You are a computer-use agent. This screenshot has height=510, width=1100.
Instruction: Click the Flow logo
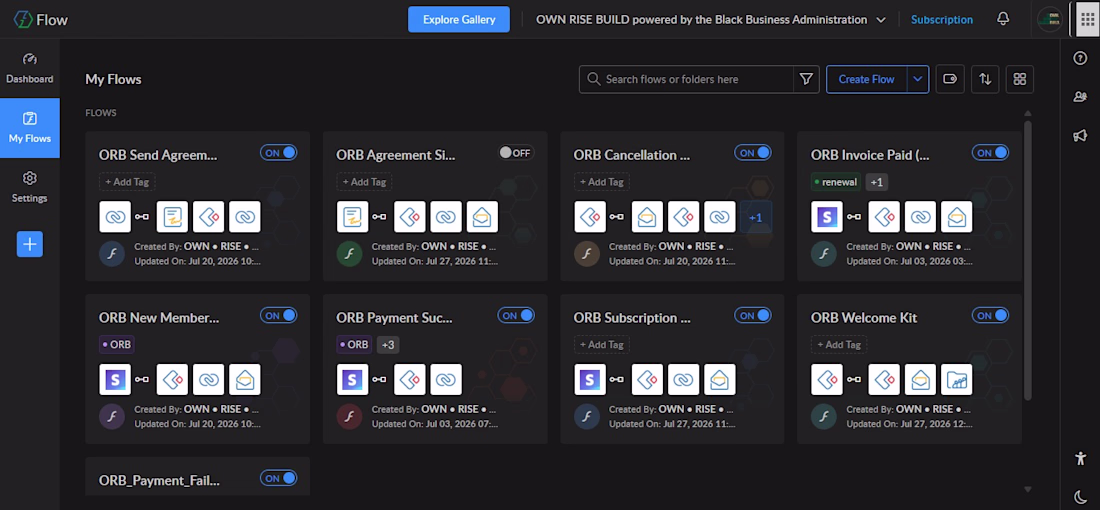coord(41,20)
